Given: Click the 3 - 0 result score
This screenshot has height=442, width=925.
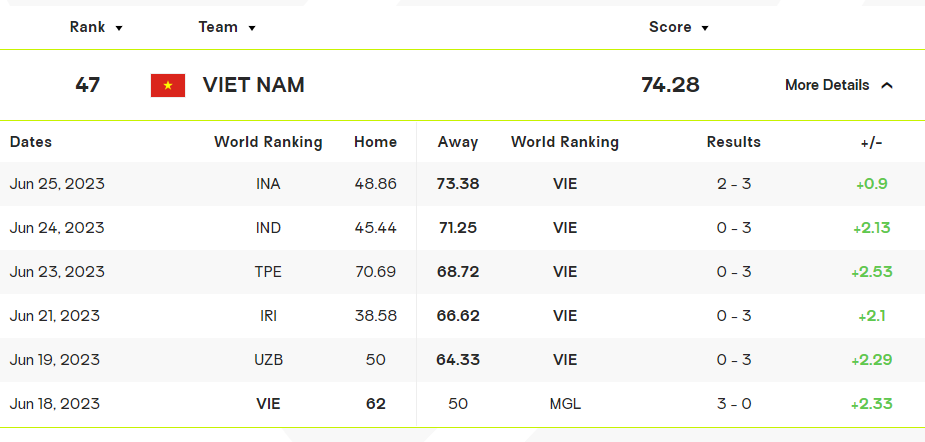Looking at the screenshot, I should pos(734,404).
